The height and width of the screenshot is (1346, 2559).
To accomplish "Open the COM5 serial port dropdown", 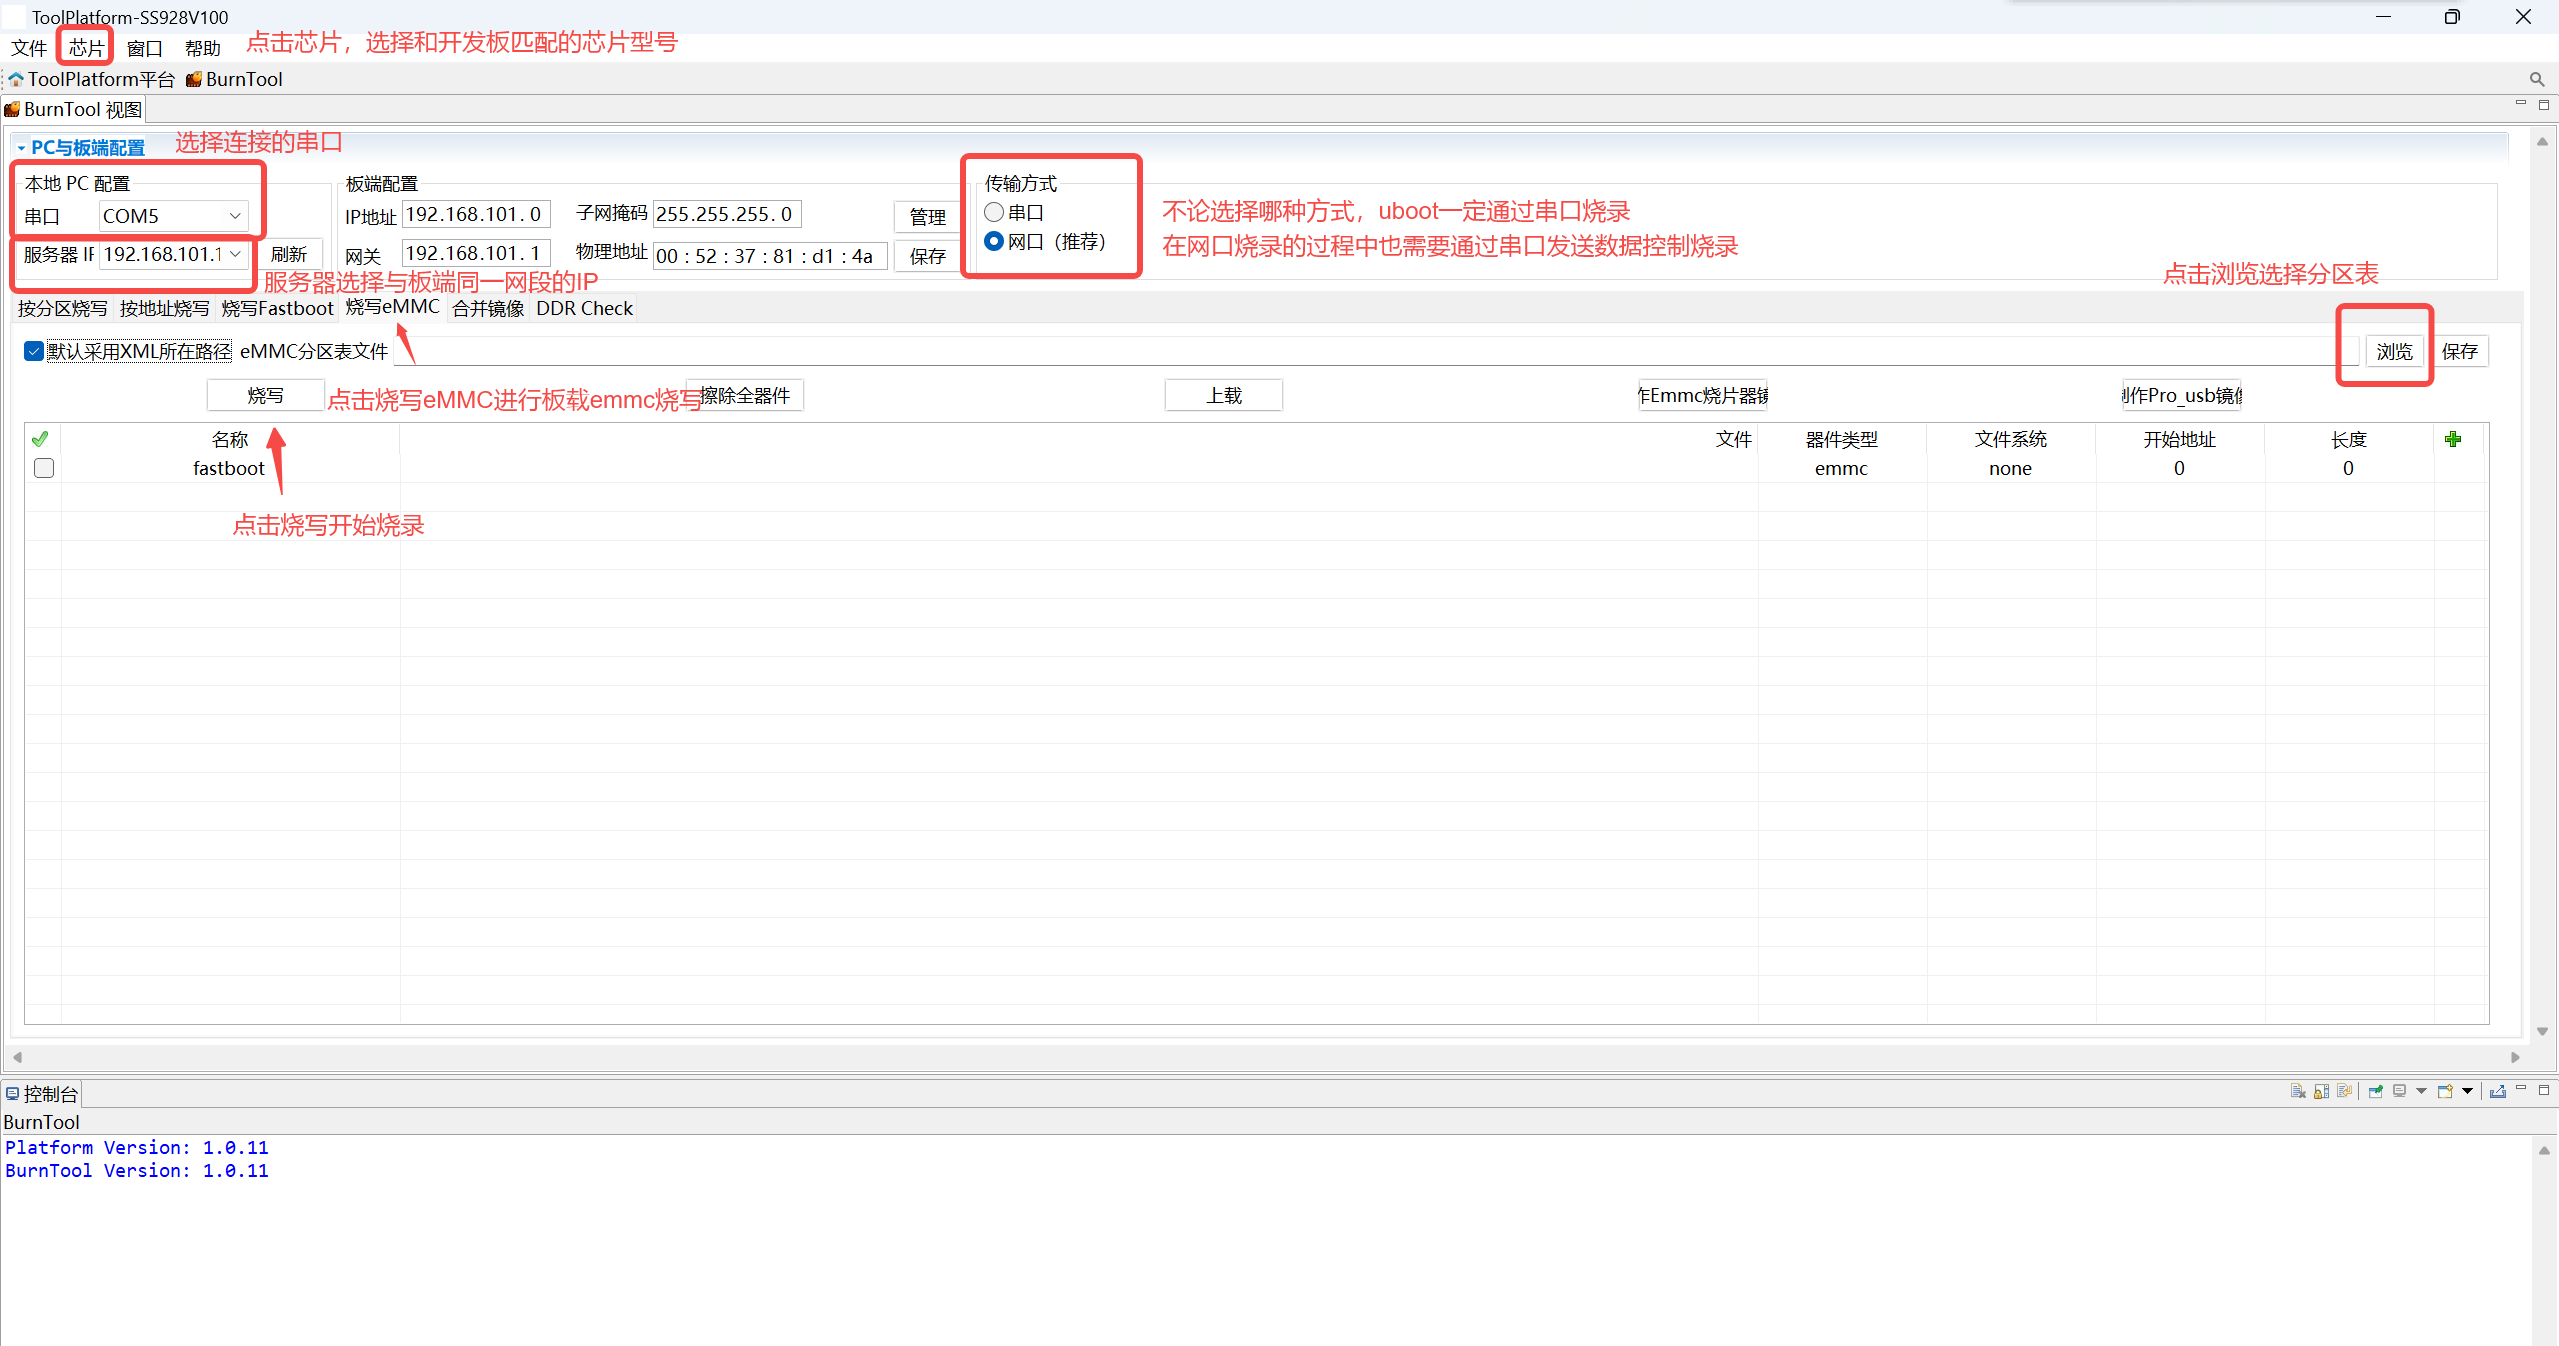I will pyautogui.click(x=235, y=216).
